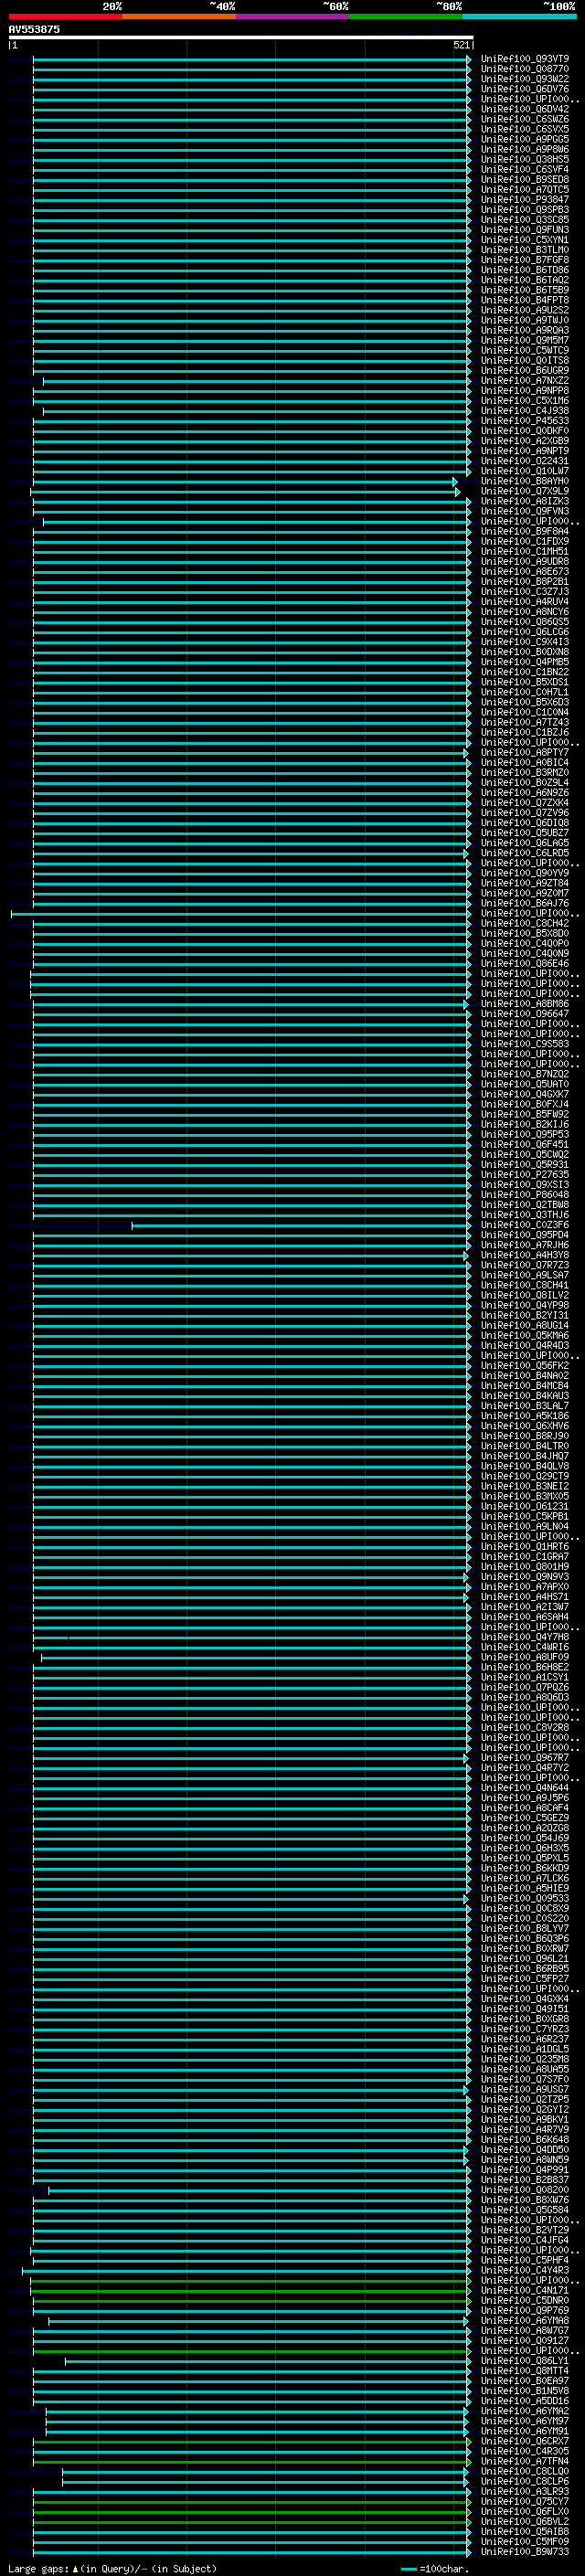Click the UniRef100_A8UG14 label
Image resolution: width=585 pixels, height=2576 pixels.
click(x=525, y=1325)
